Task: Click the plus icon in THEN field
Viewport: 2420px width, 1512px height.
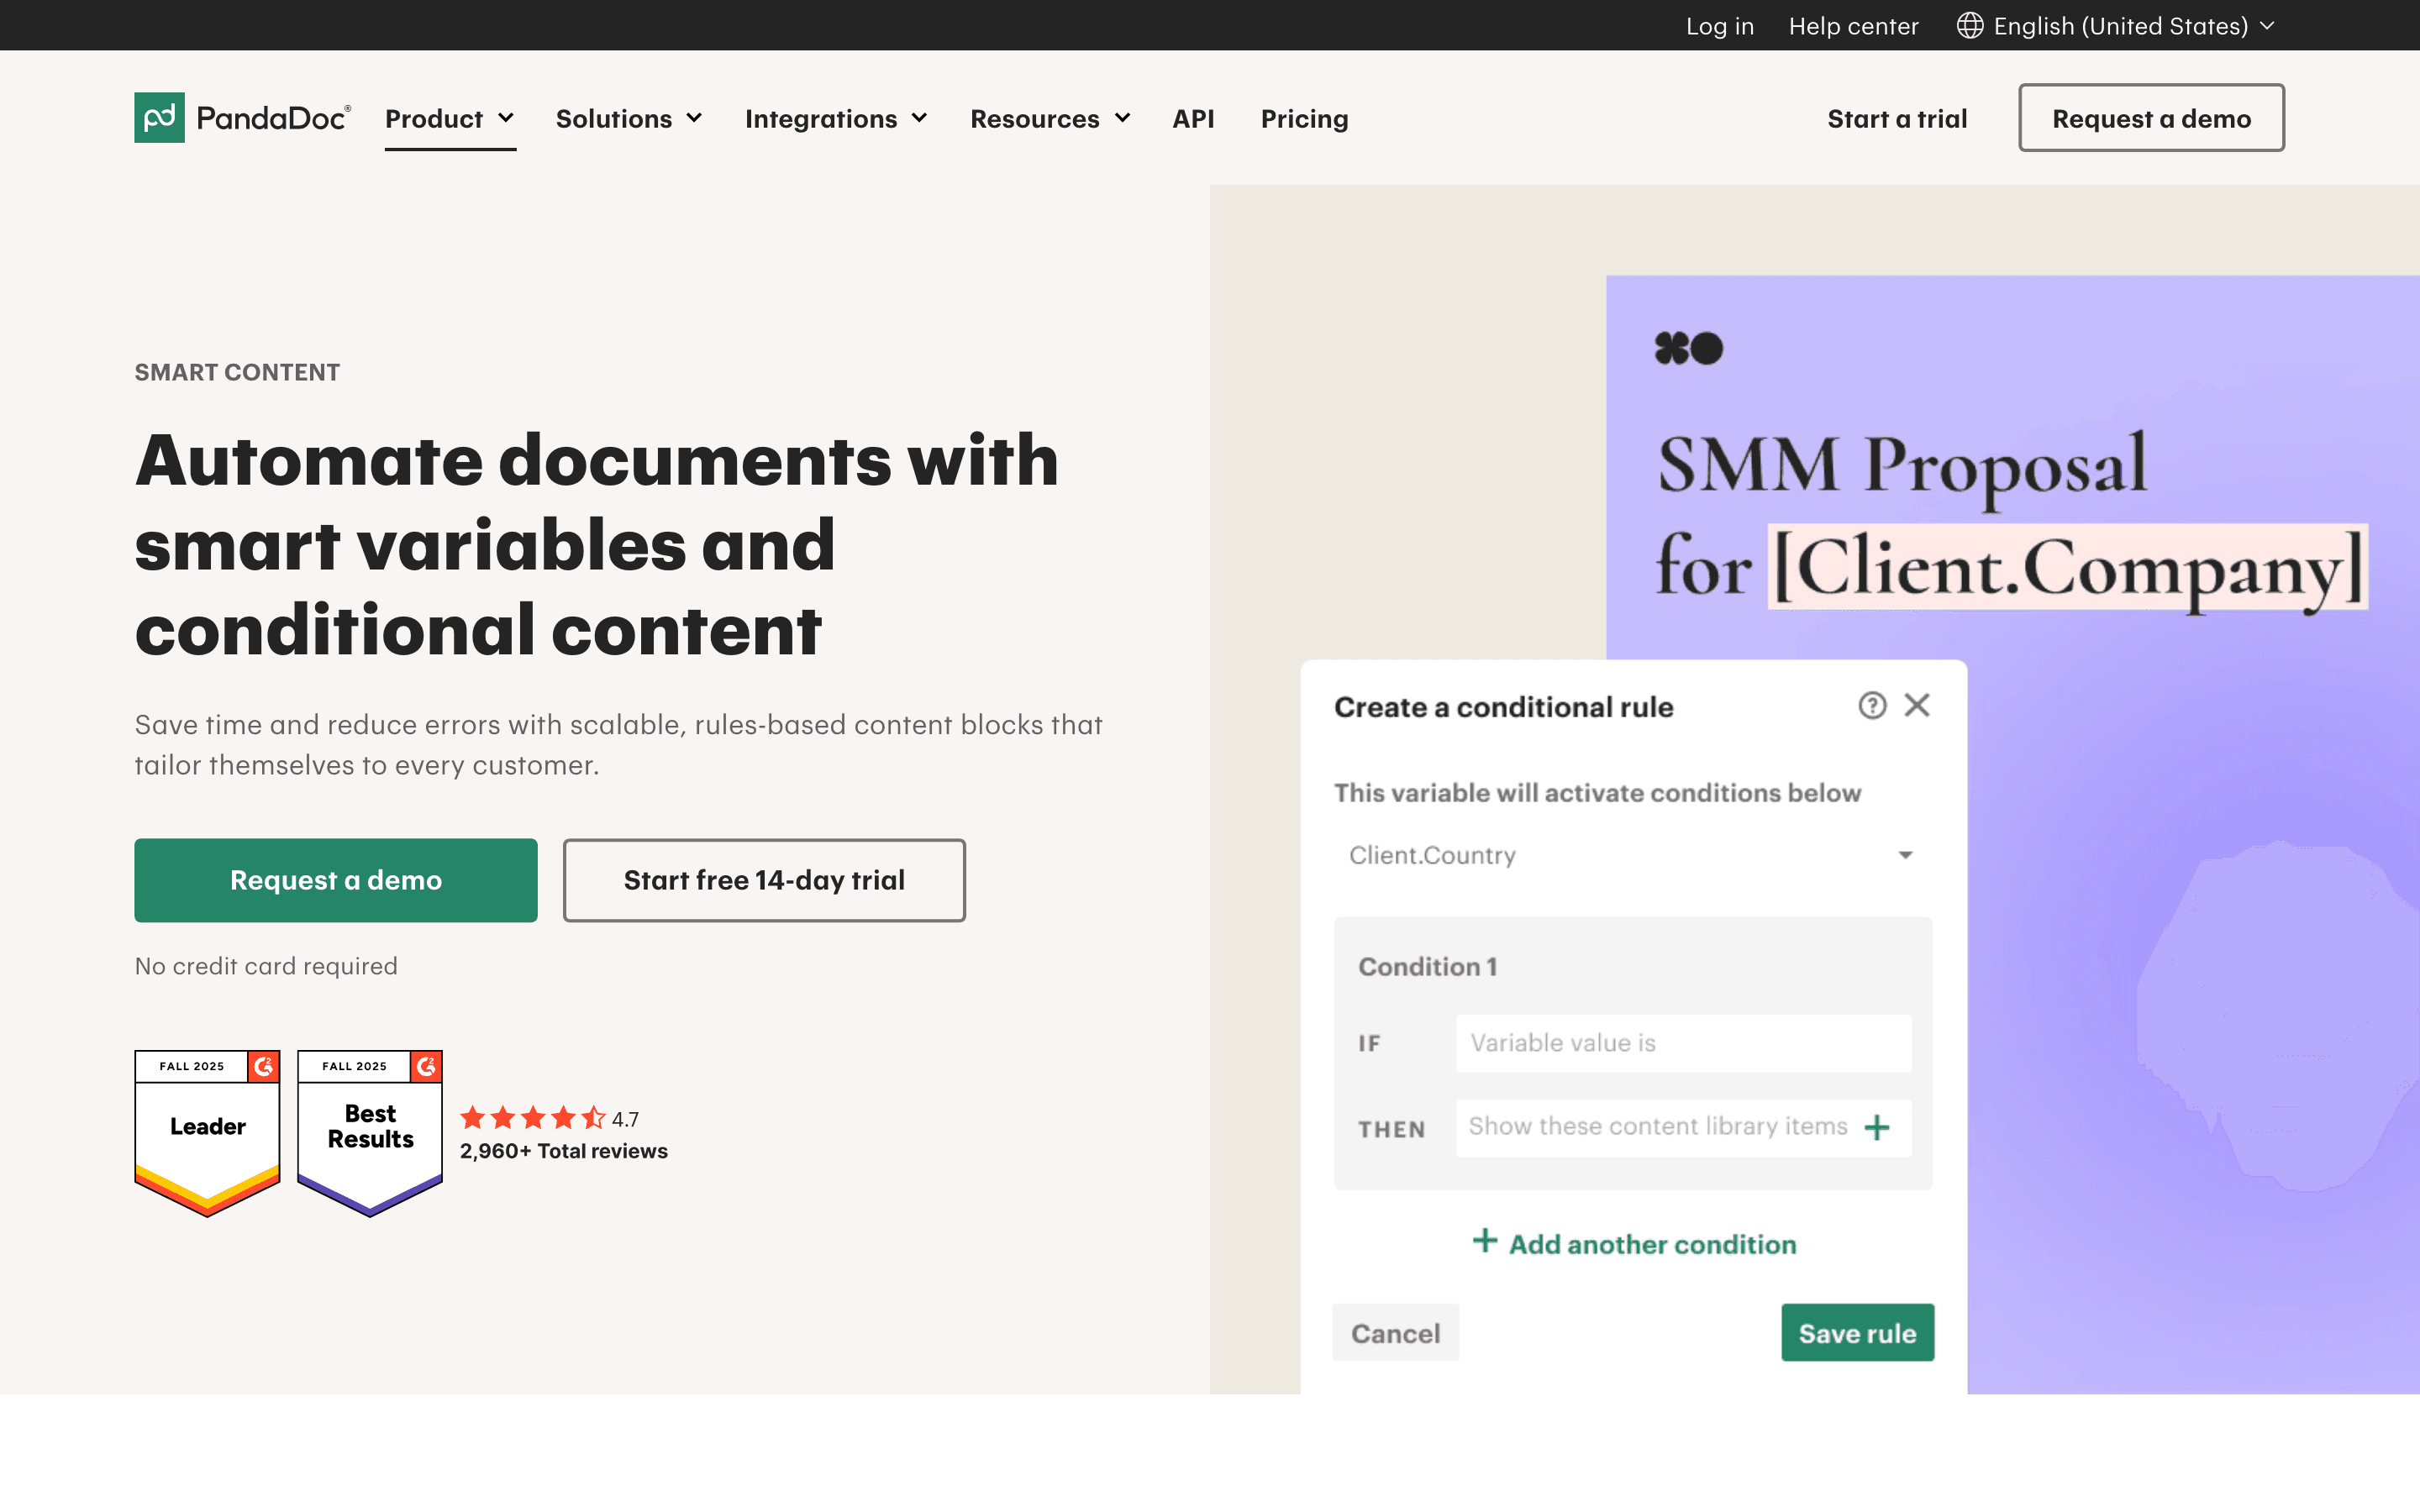Action: click(x=1877, y=1128)
